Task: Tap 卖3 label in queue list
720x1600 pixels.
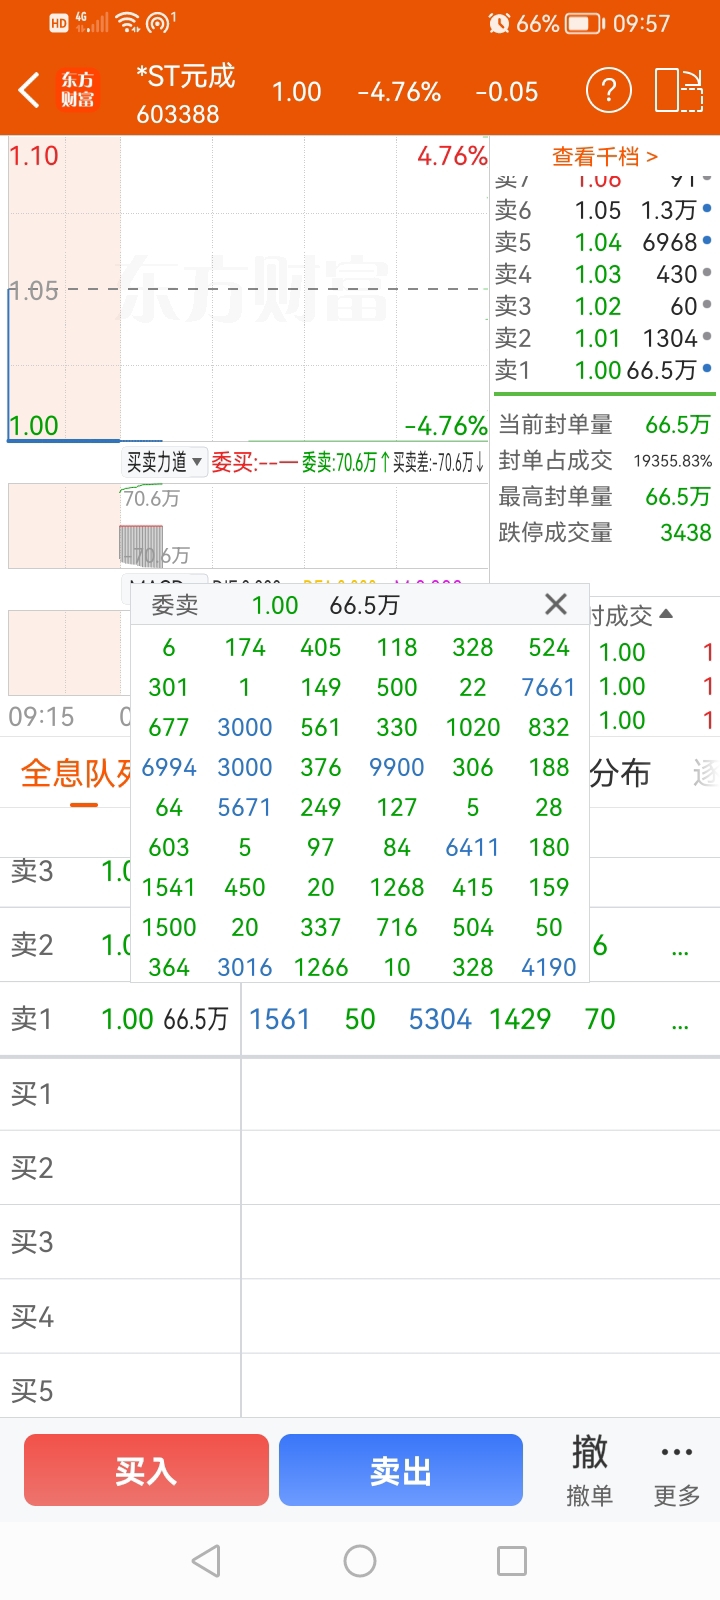Action: tap(32, 871)
